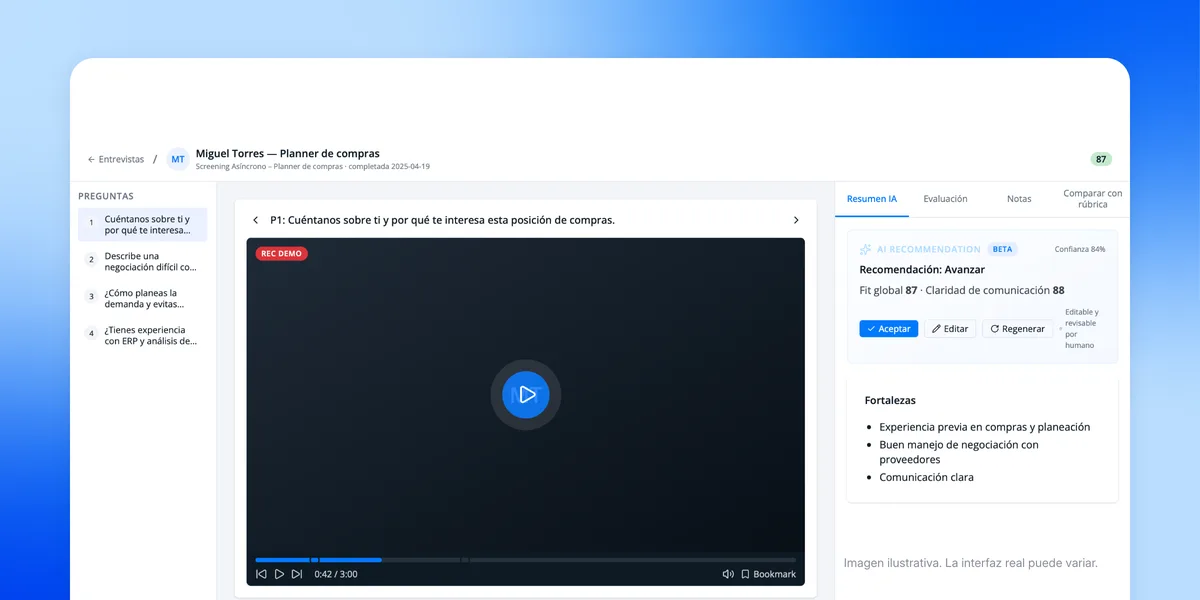1200x600 pixels.
Task: Select question 3 Cómo planeas la demanda
Action: pyautogui.click(x=143, y=299)
